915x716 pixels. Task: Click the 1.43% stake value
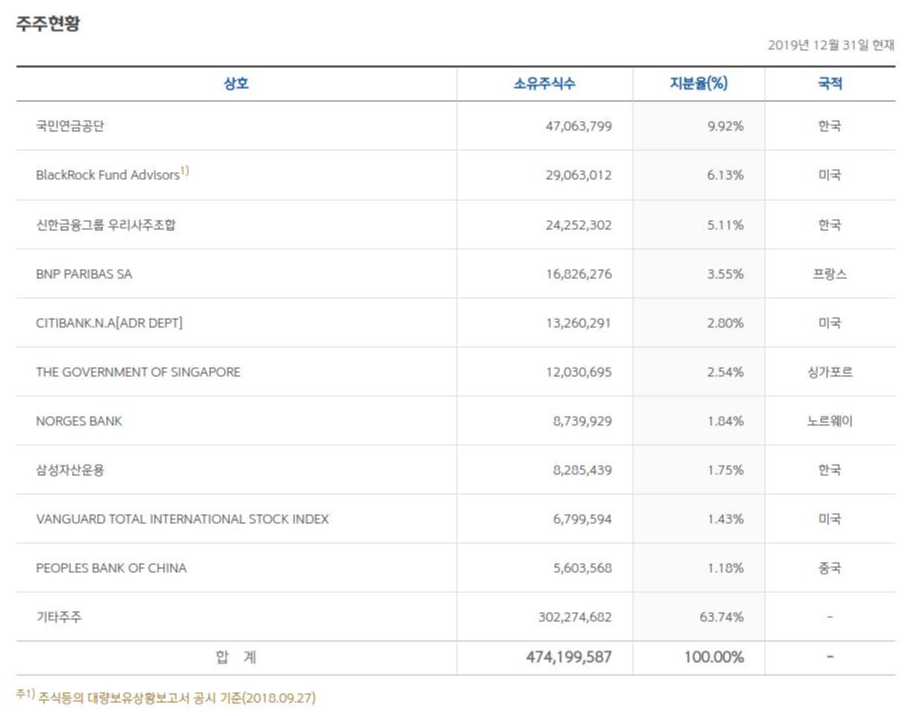(x=725, y=519)
